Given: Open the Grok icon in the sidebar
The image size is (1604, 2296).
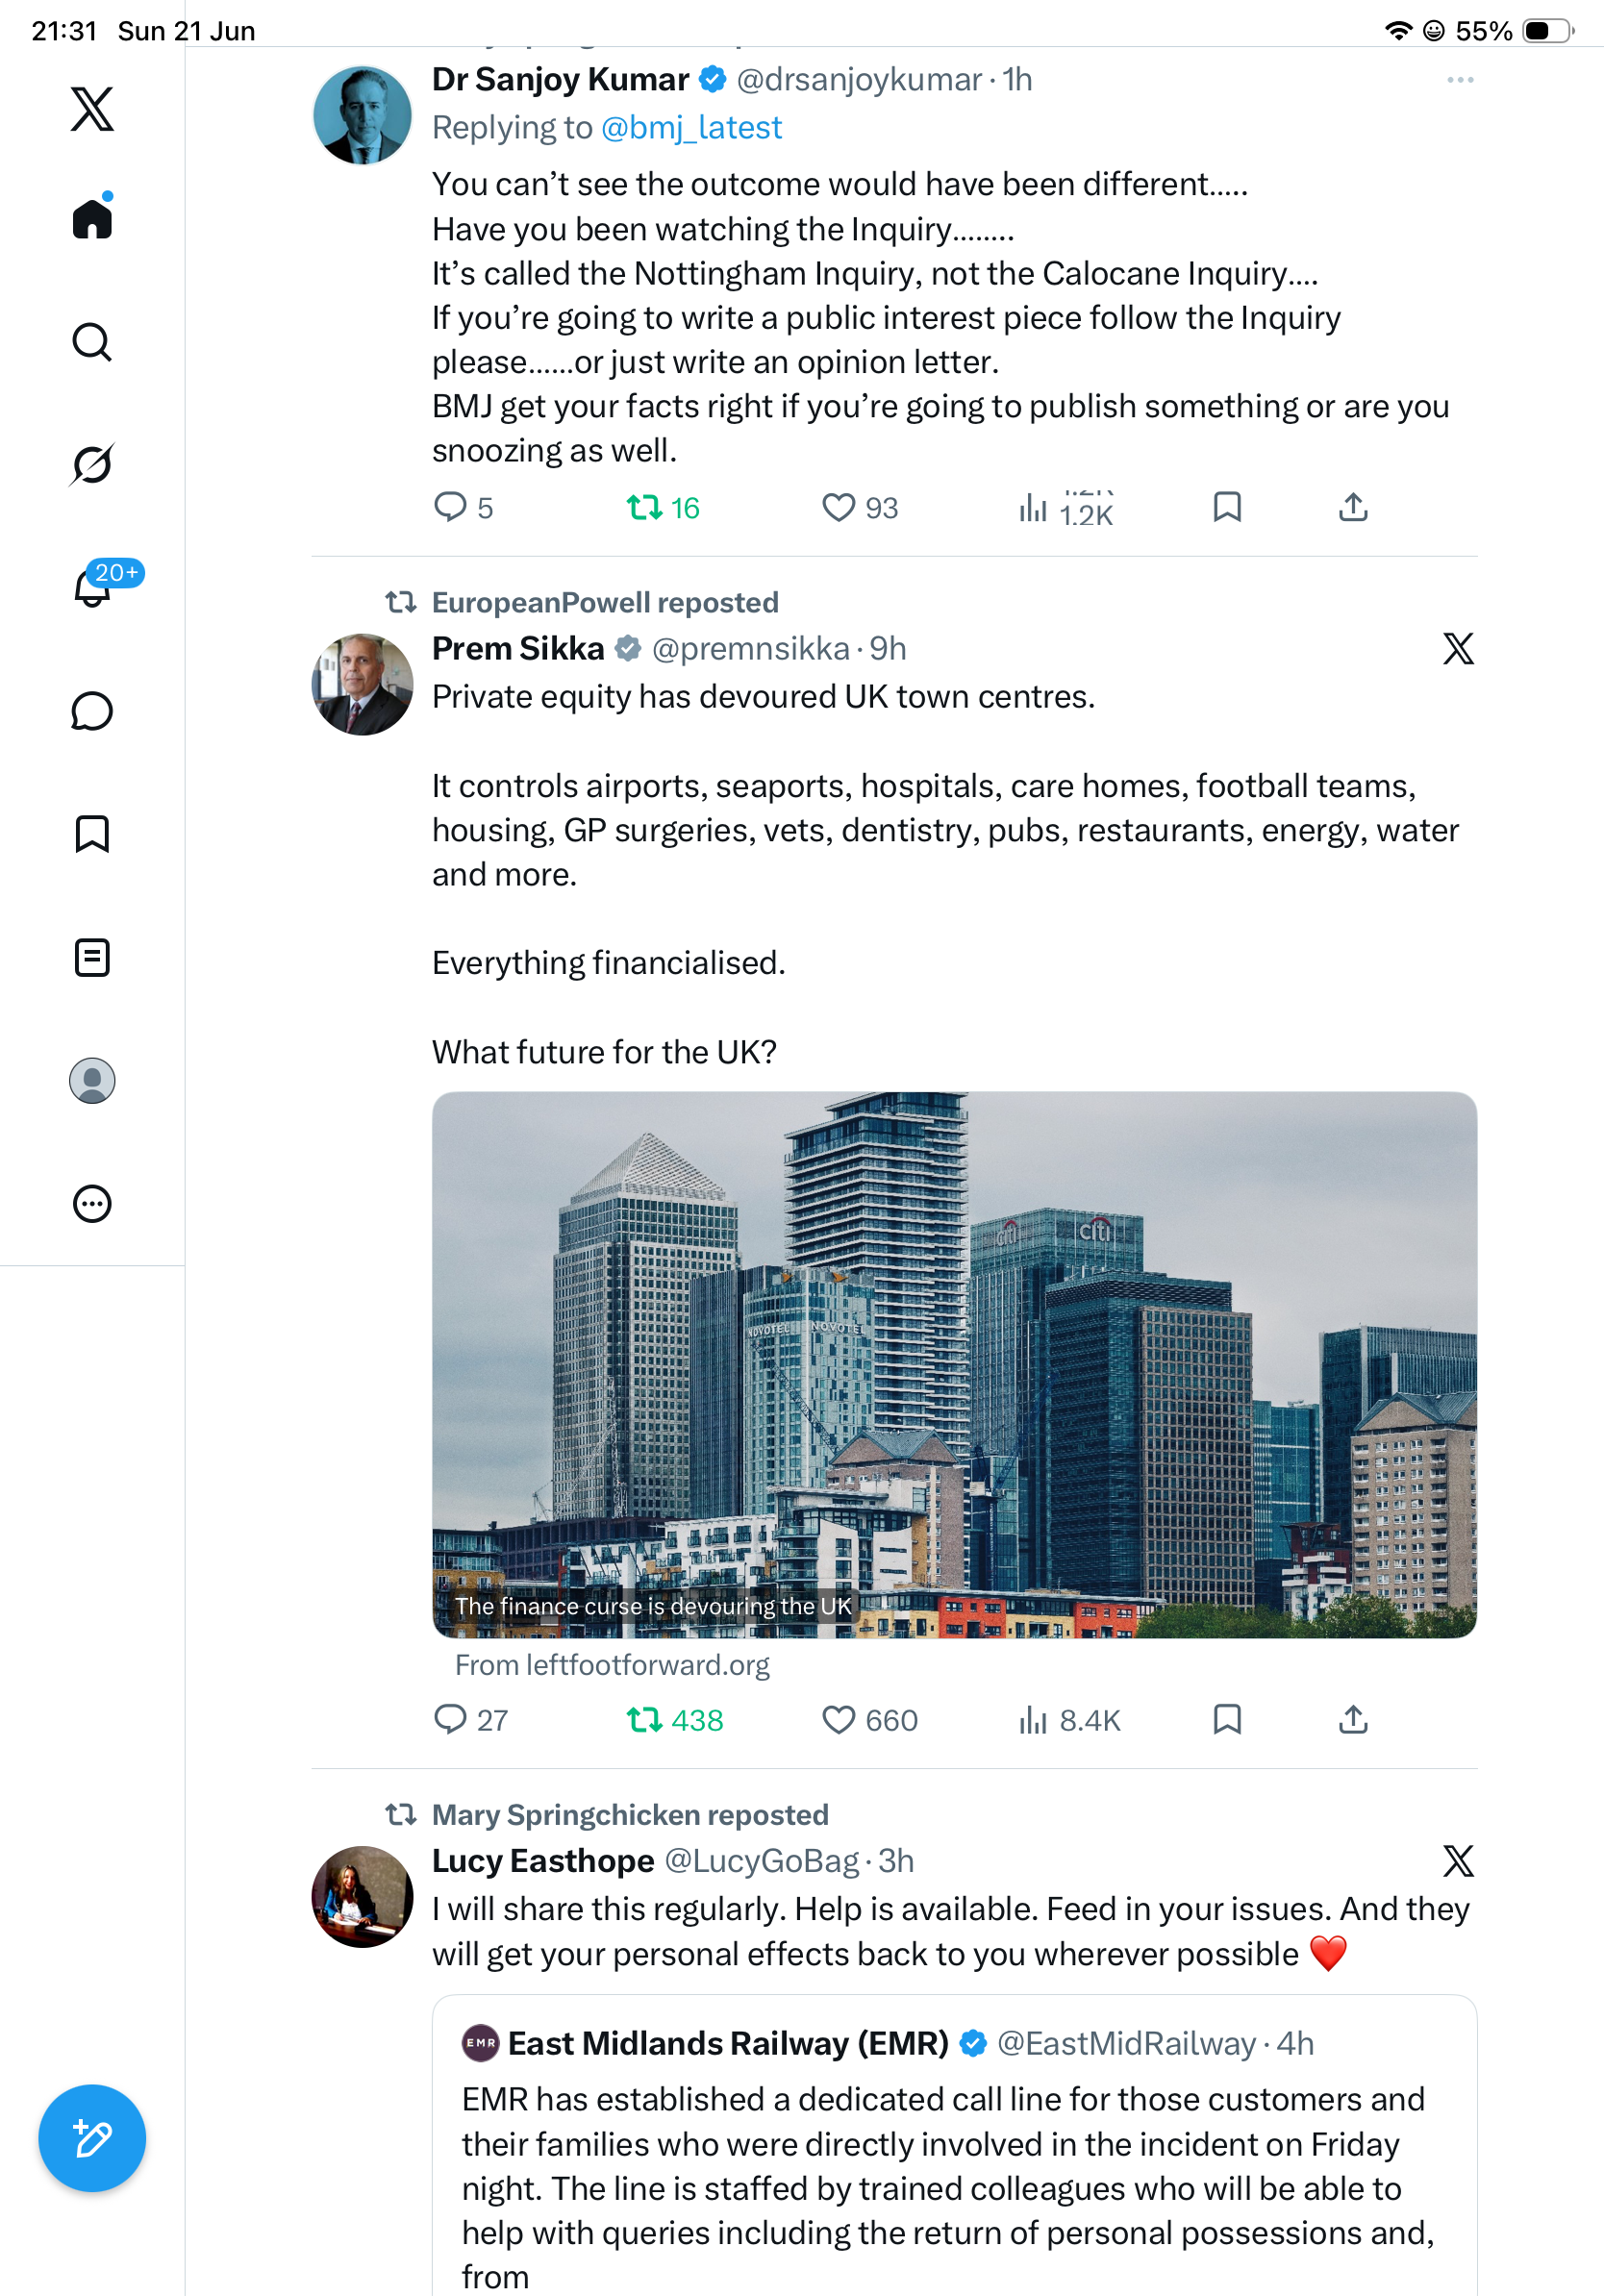Looking at the screenshot, I should click(x=92, y=464).
